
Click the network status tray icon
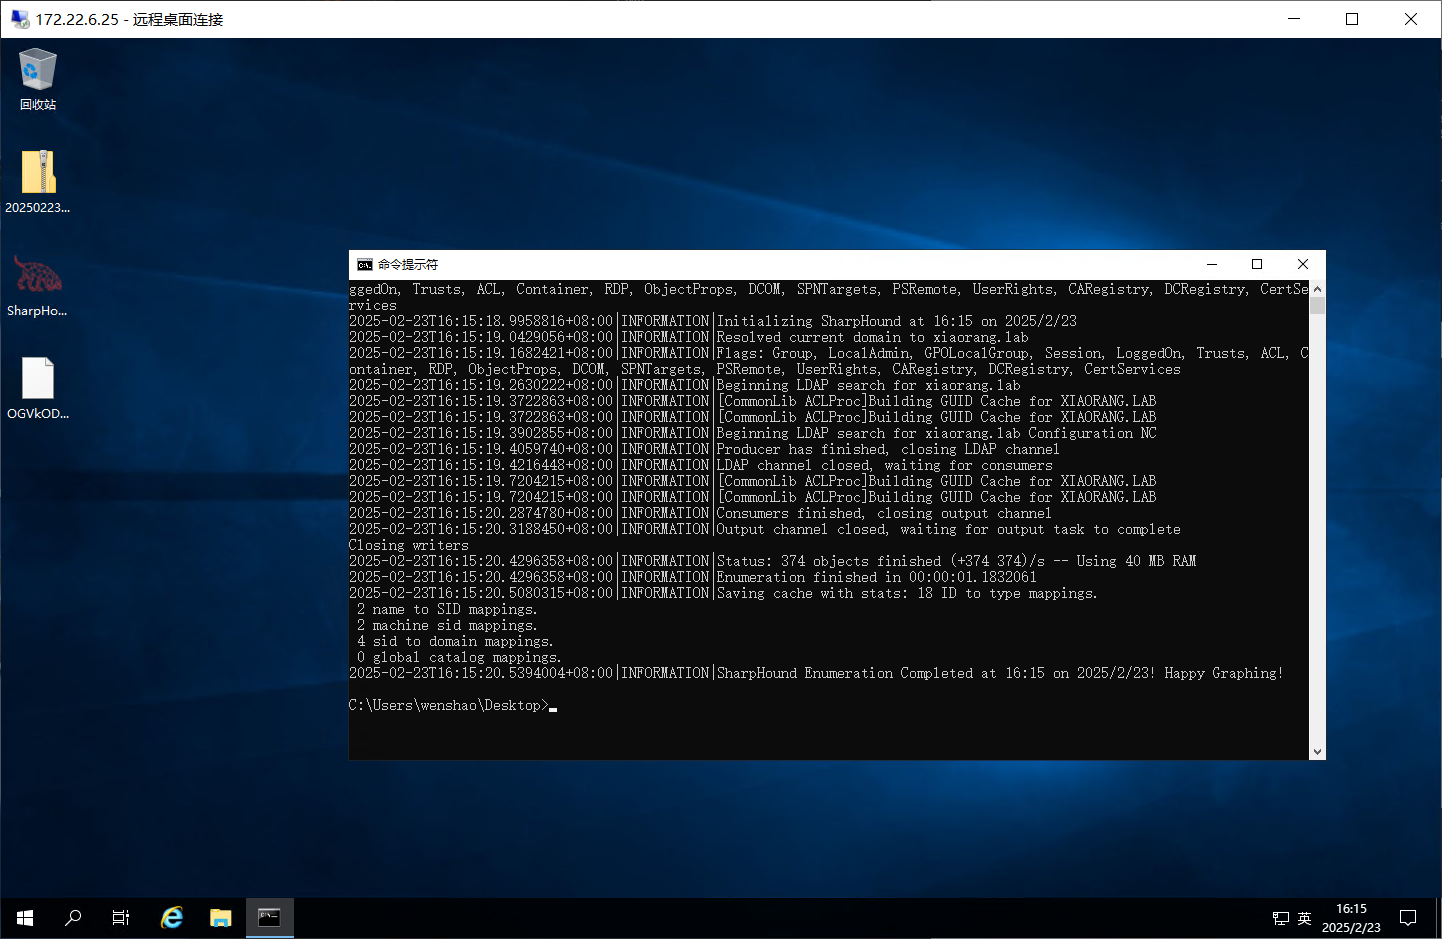[x=1280, y=918]
